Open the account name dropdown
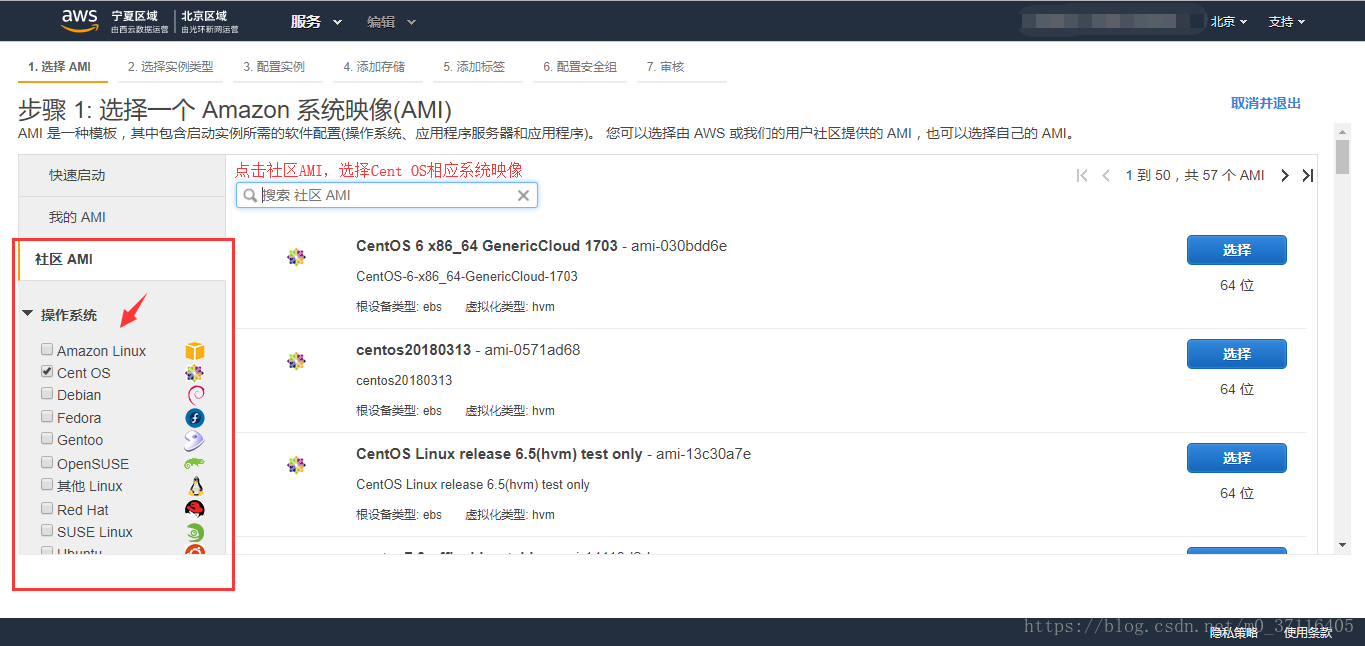This screenshot has height=646, width=1365. (x=1113, y=21)
